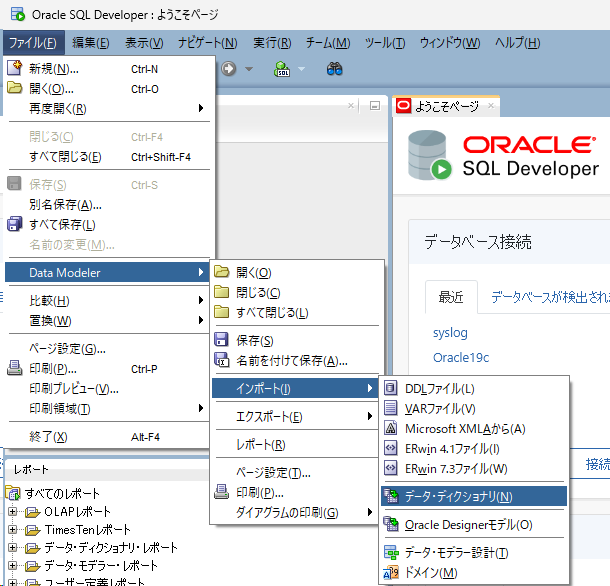Switch to the 最近 tab
Screen dimensions: 610x586
451,297
